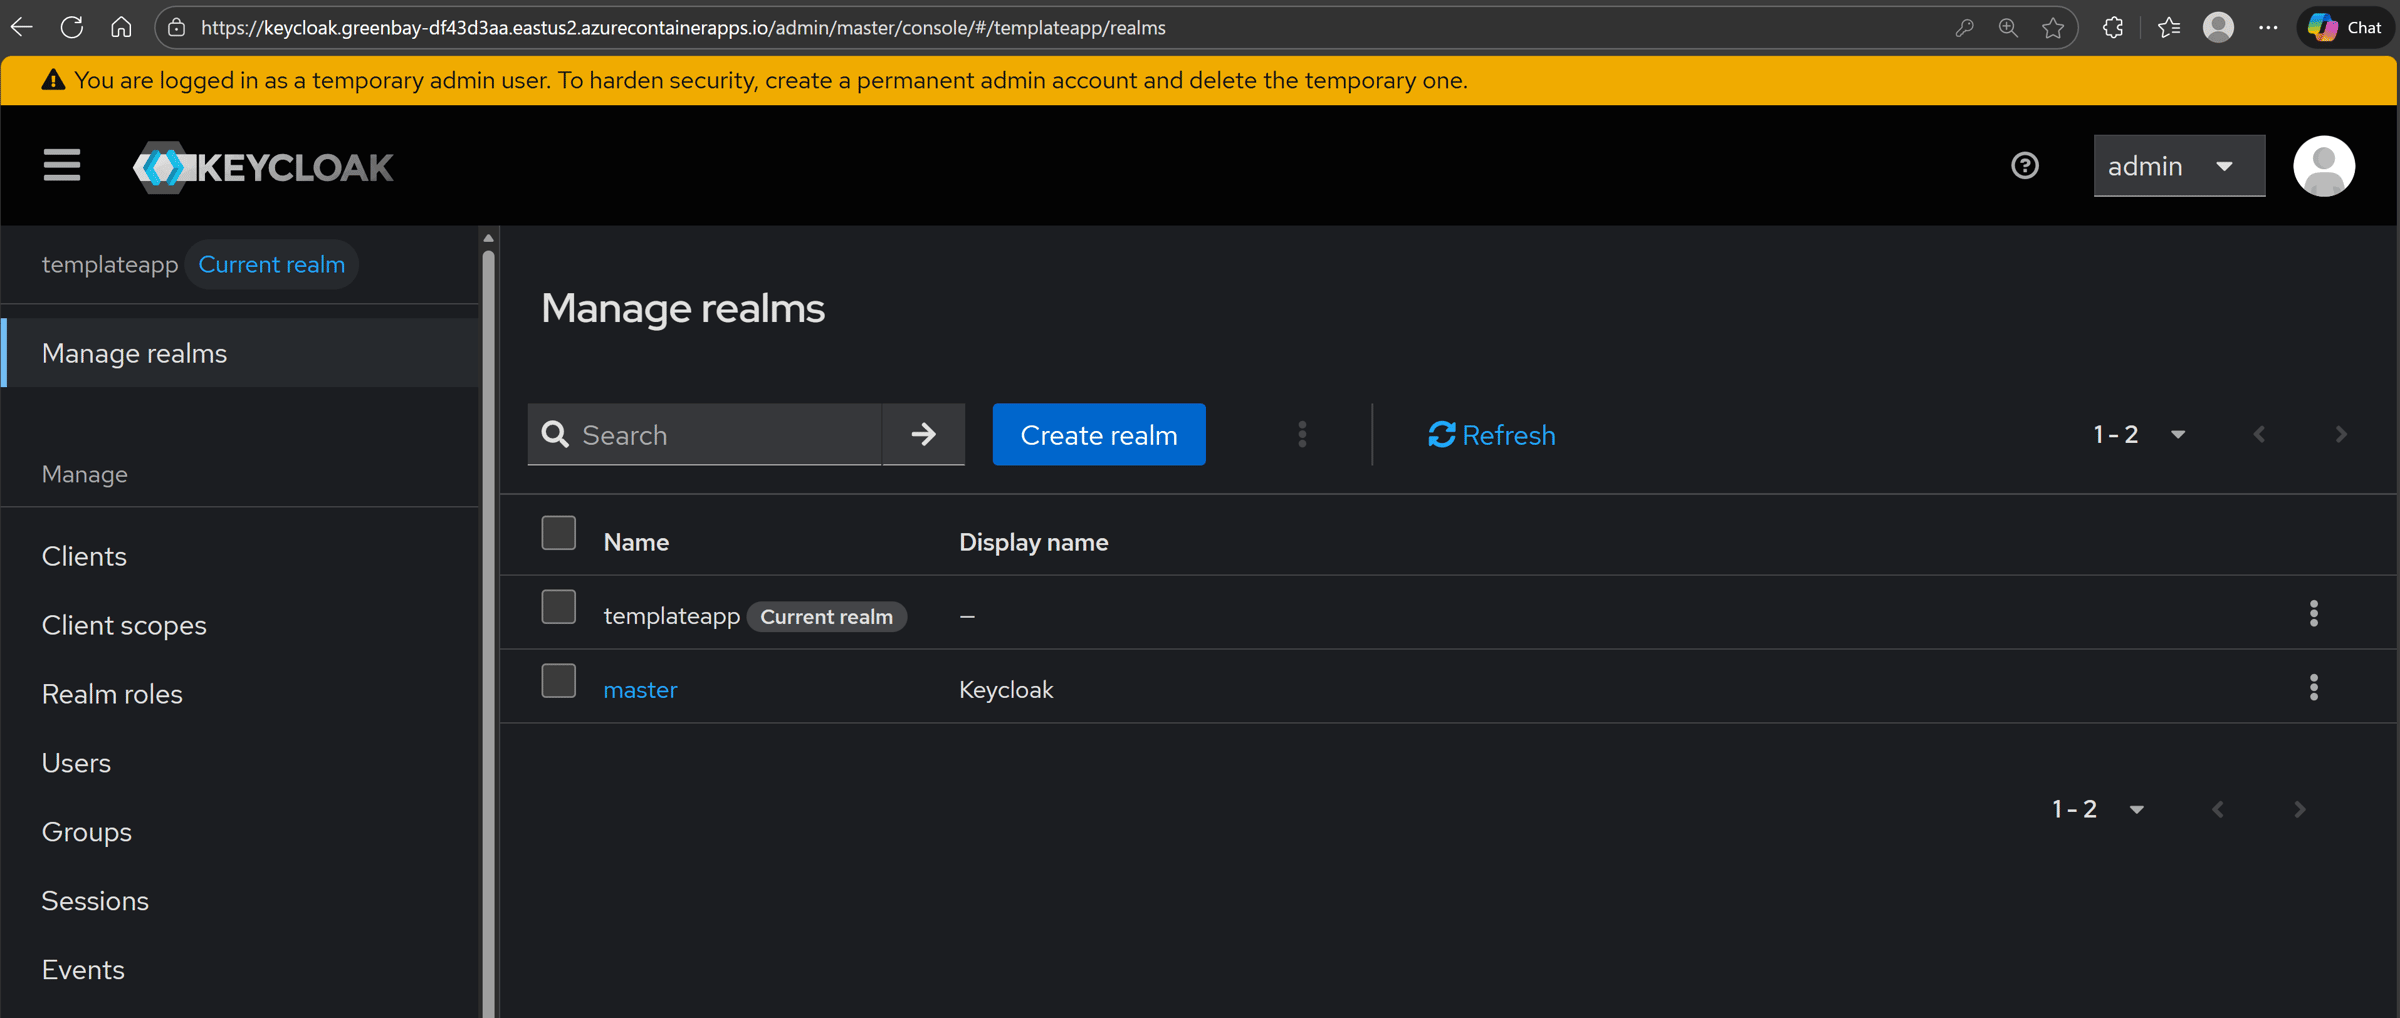The height and width of the screenshot is (1018, 2400).
Task: Open the master realm link
Action: pos(640,689)
